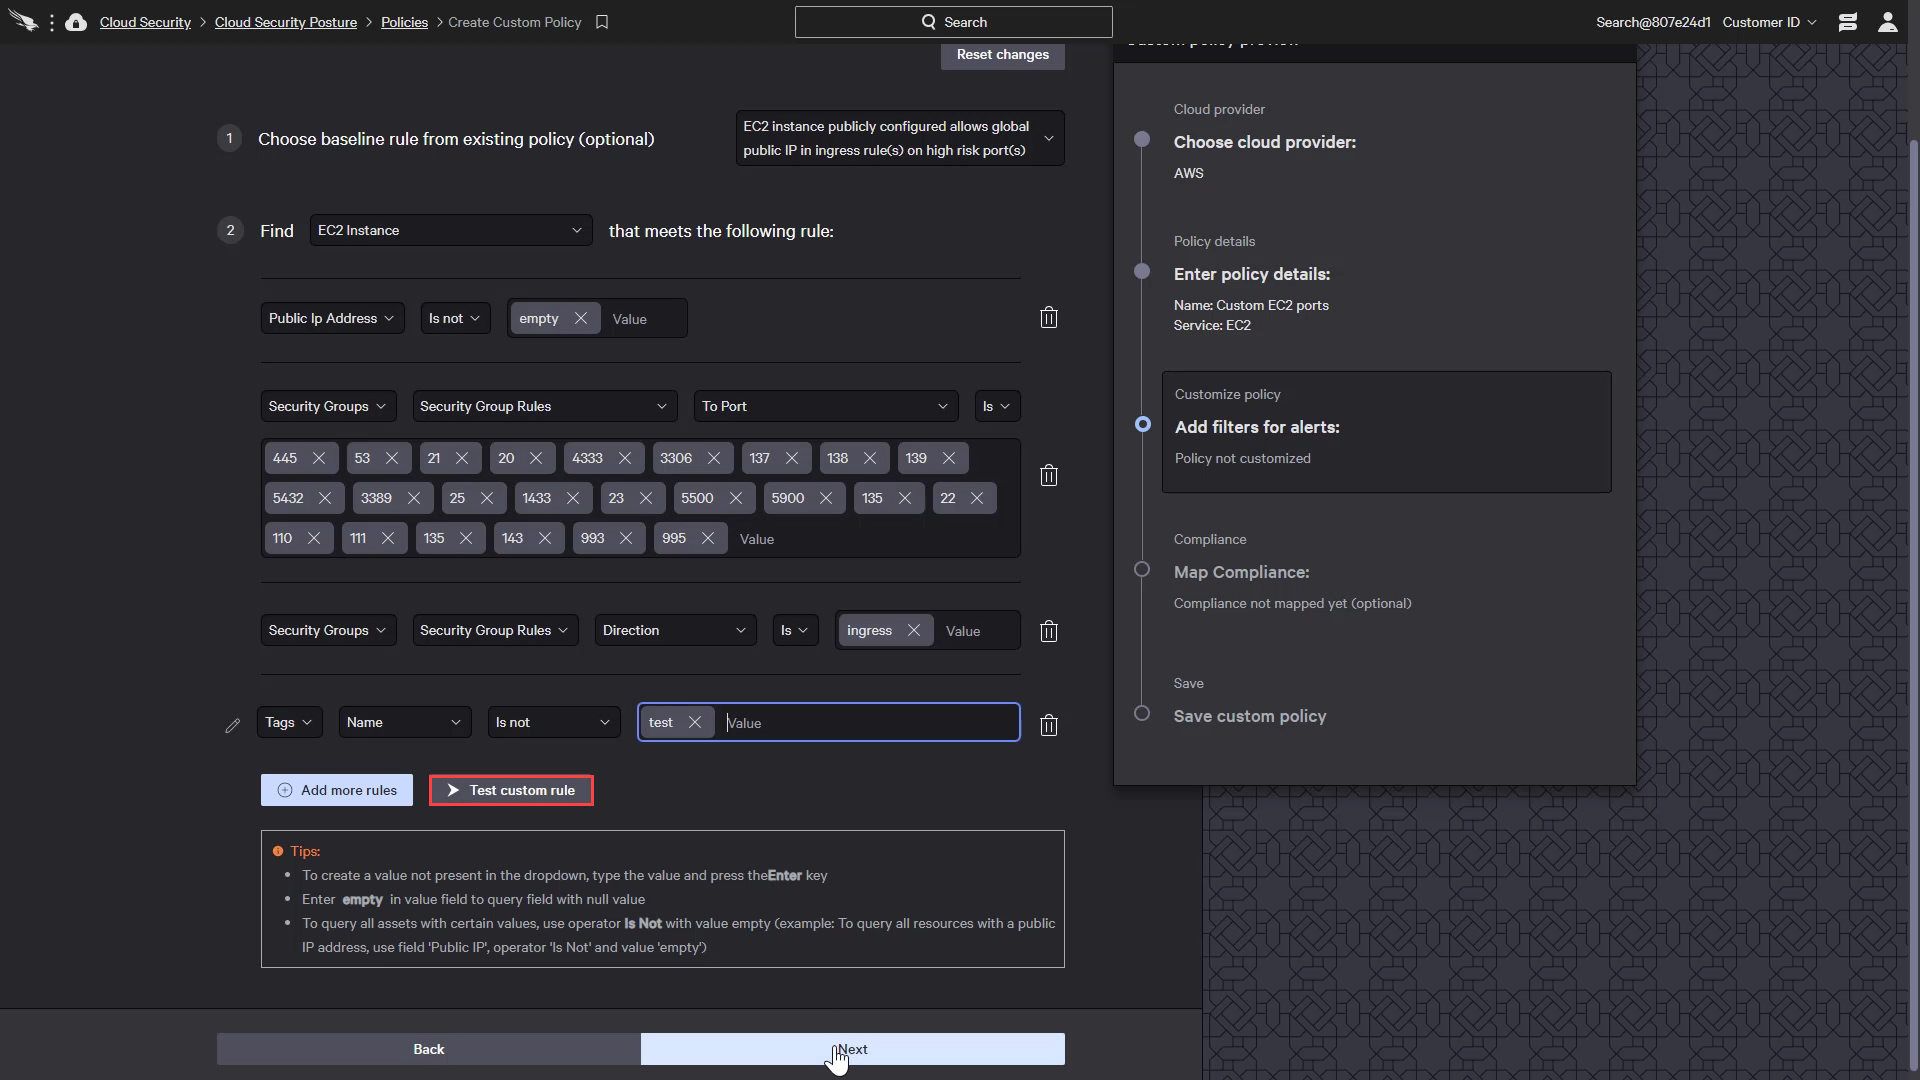Go to Cloud Security Posture breadcrumb

pyautogui.click(x=286, y=22)
